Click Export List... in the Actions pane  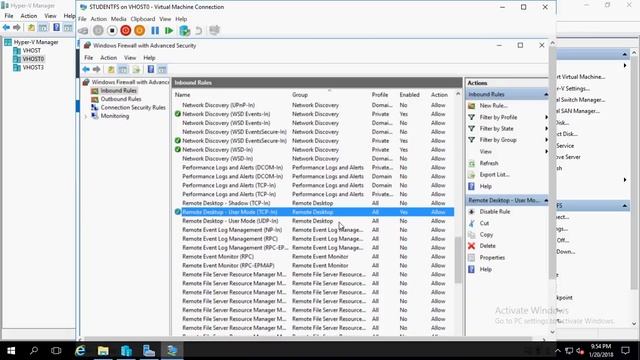(494, 175)
